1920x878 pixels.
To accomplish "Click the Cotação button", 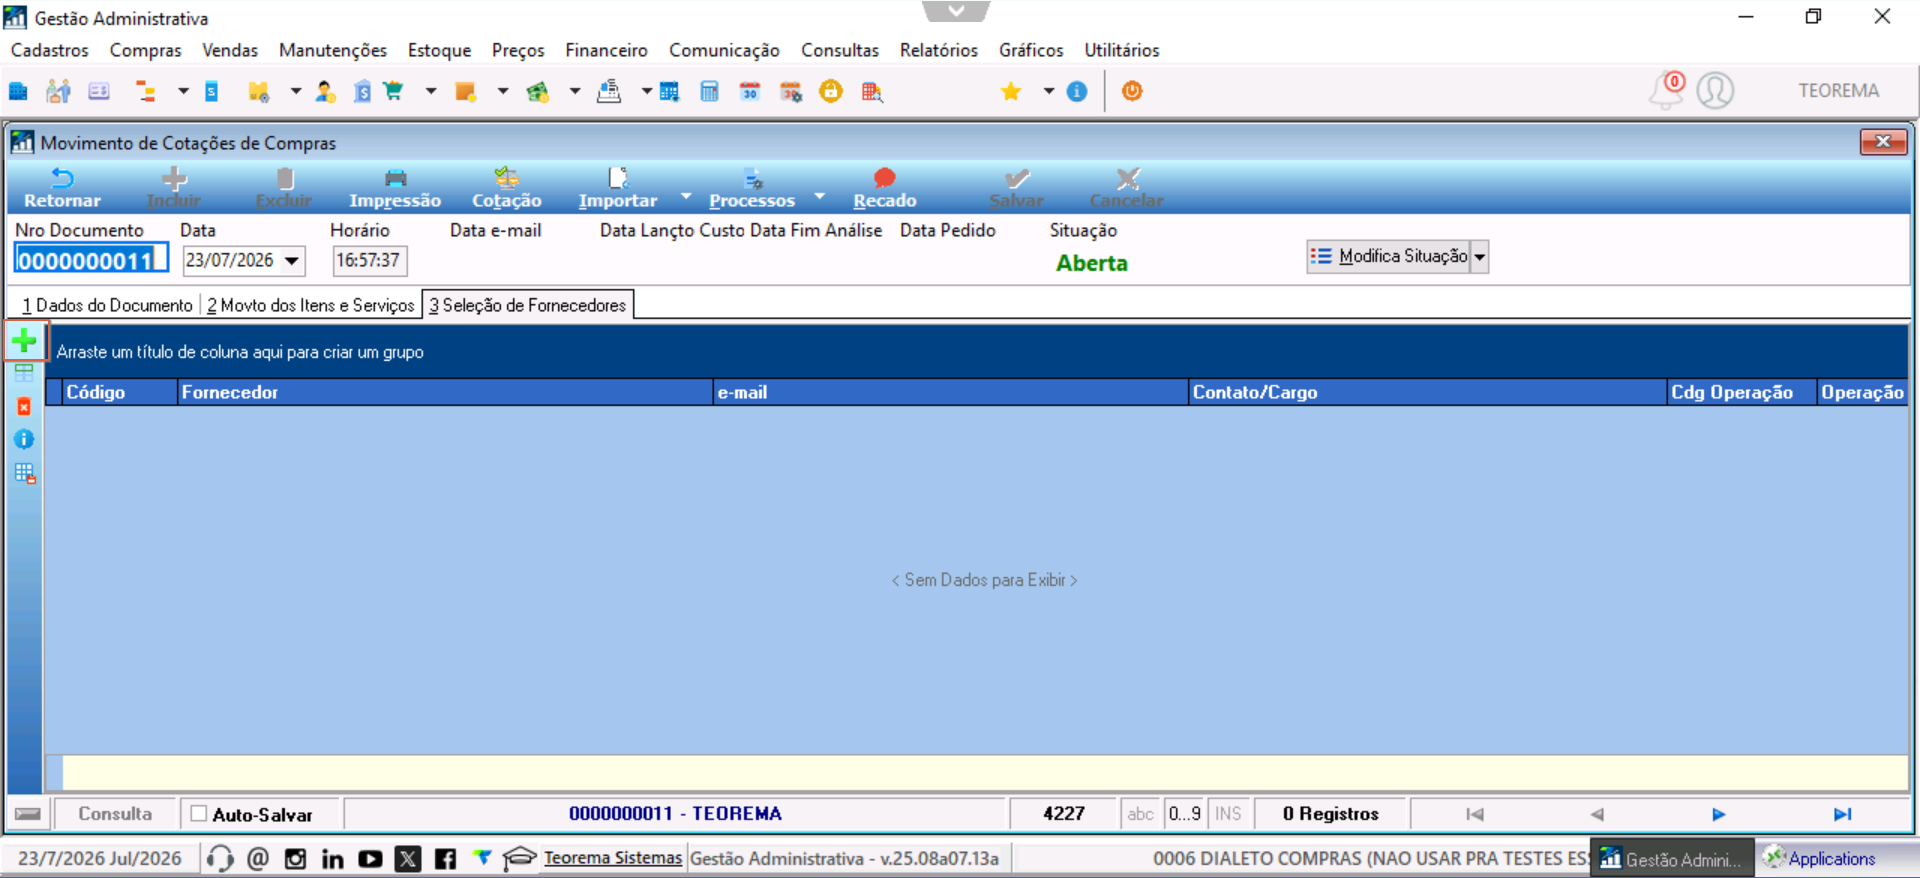I will click(507, 188).
